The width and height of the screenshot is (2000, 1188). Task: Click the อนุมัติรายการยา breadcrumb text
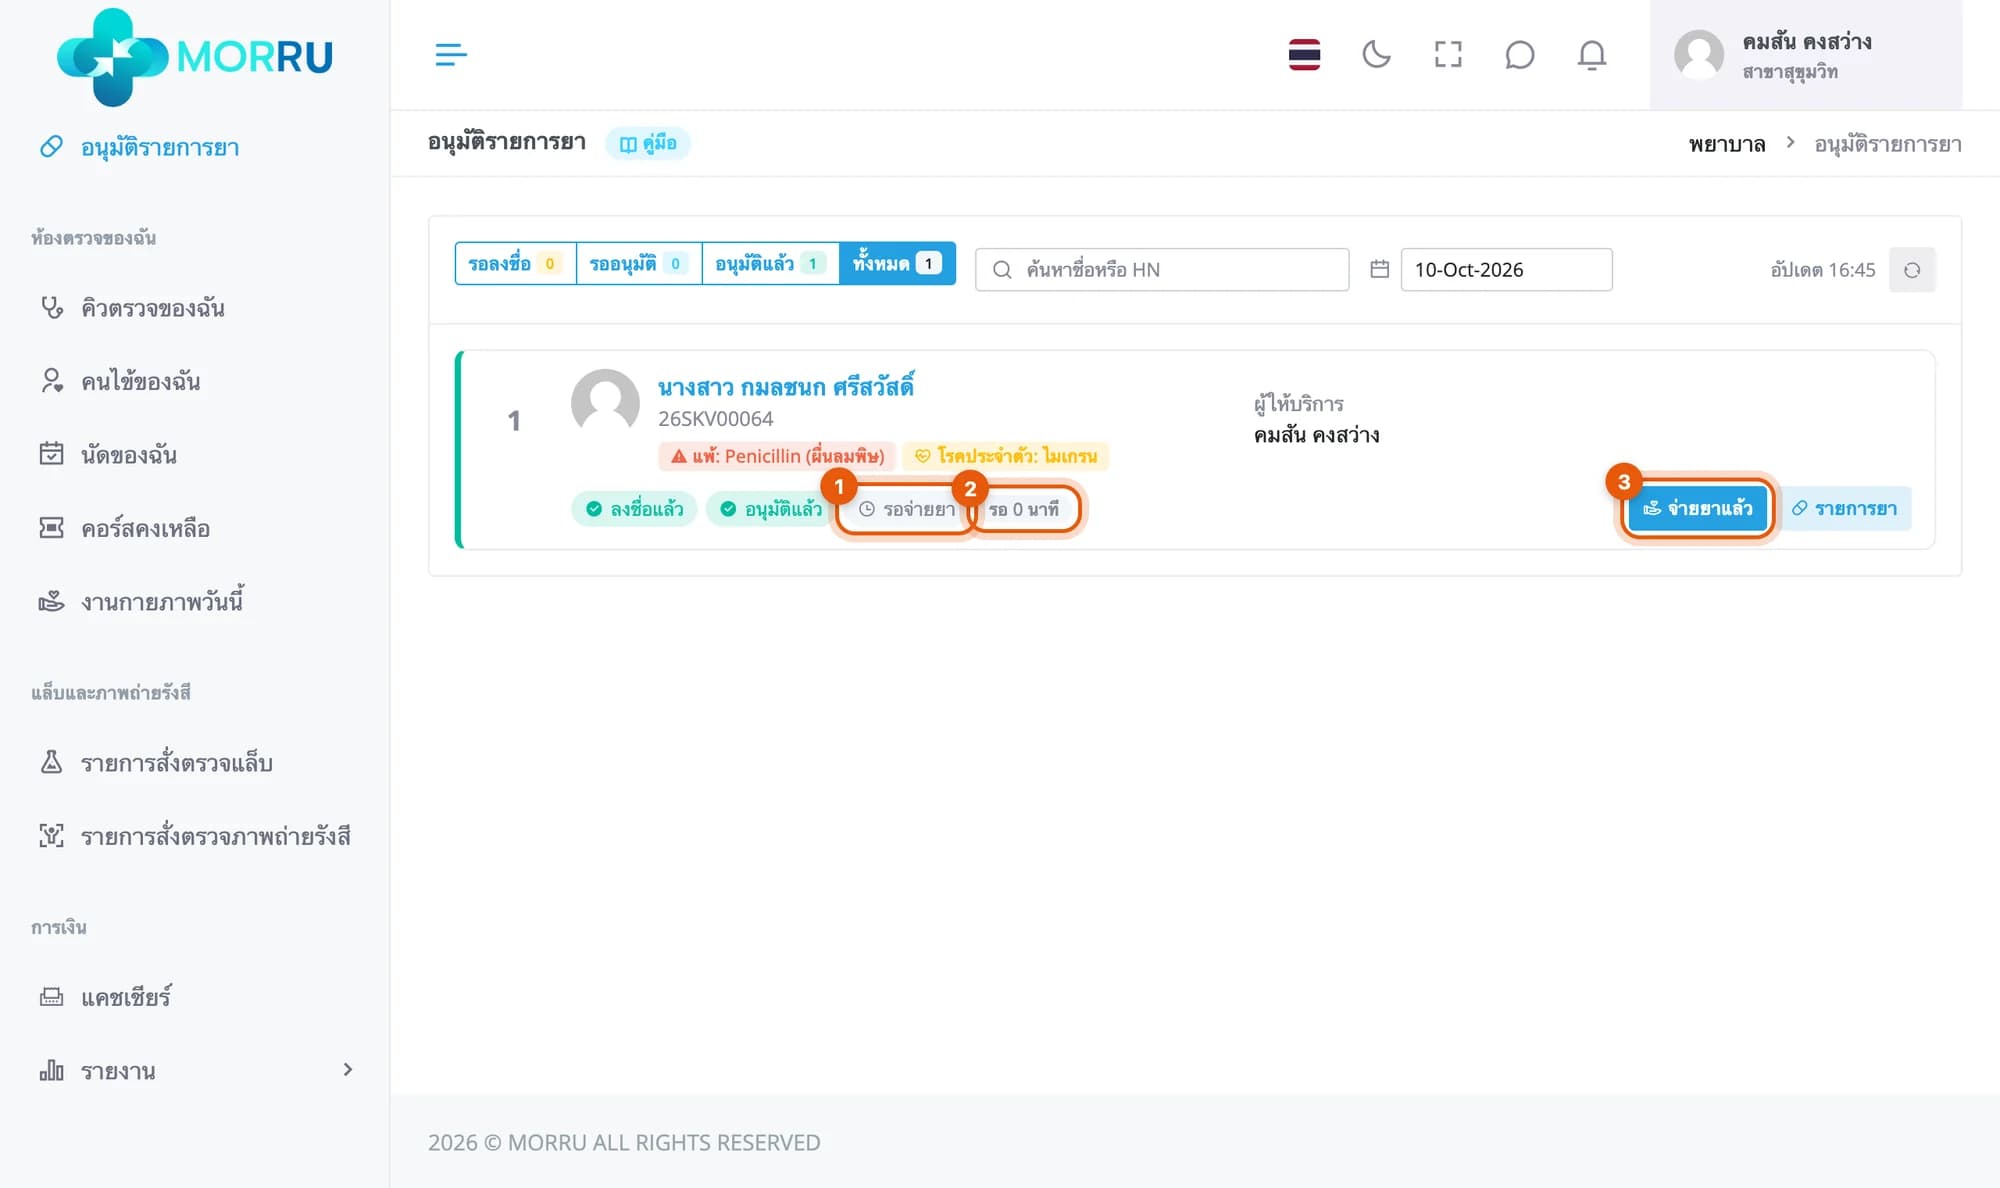1888,144
